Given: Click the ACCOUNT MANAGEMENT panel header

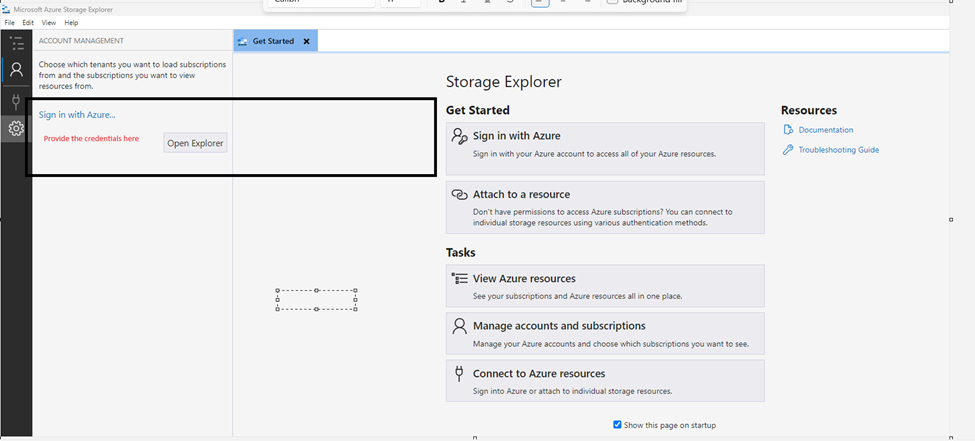Looking at the screenshot, I should 81,40.
